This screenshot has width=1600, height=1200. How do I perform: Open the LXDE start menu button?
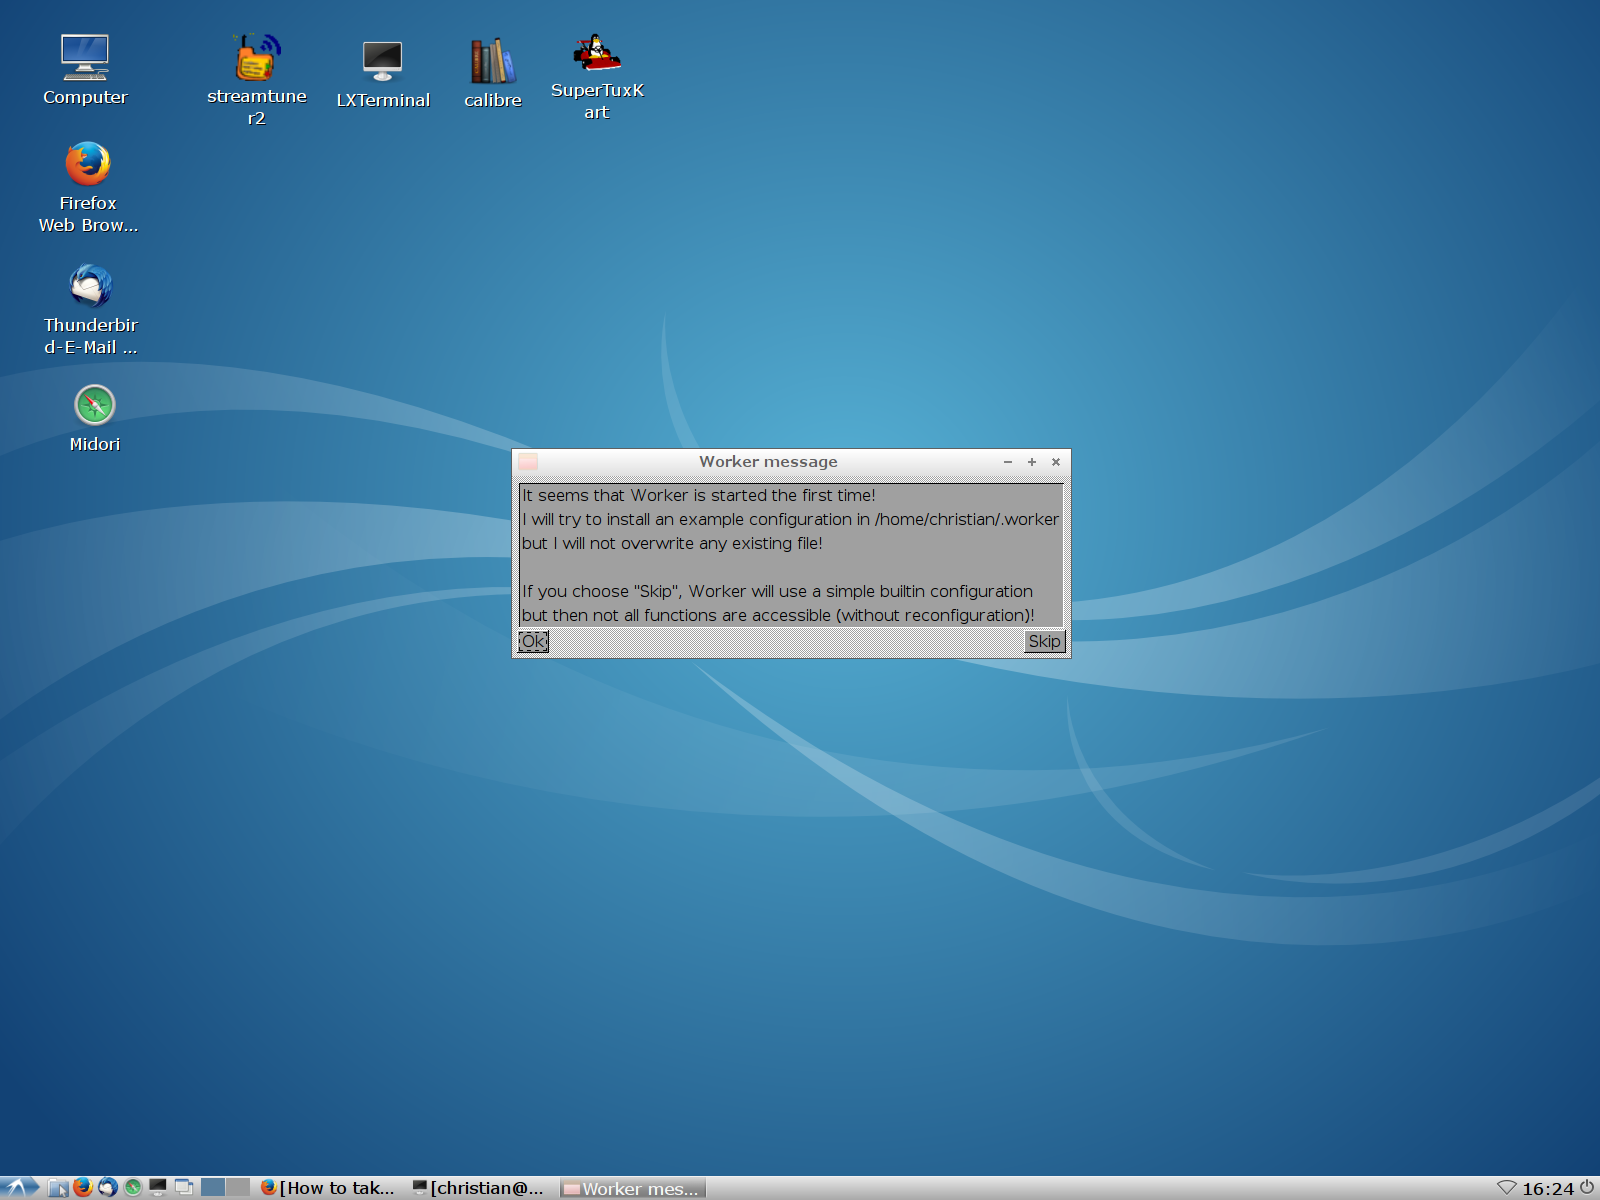tap(20, 1187)
